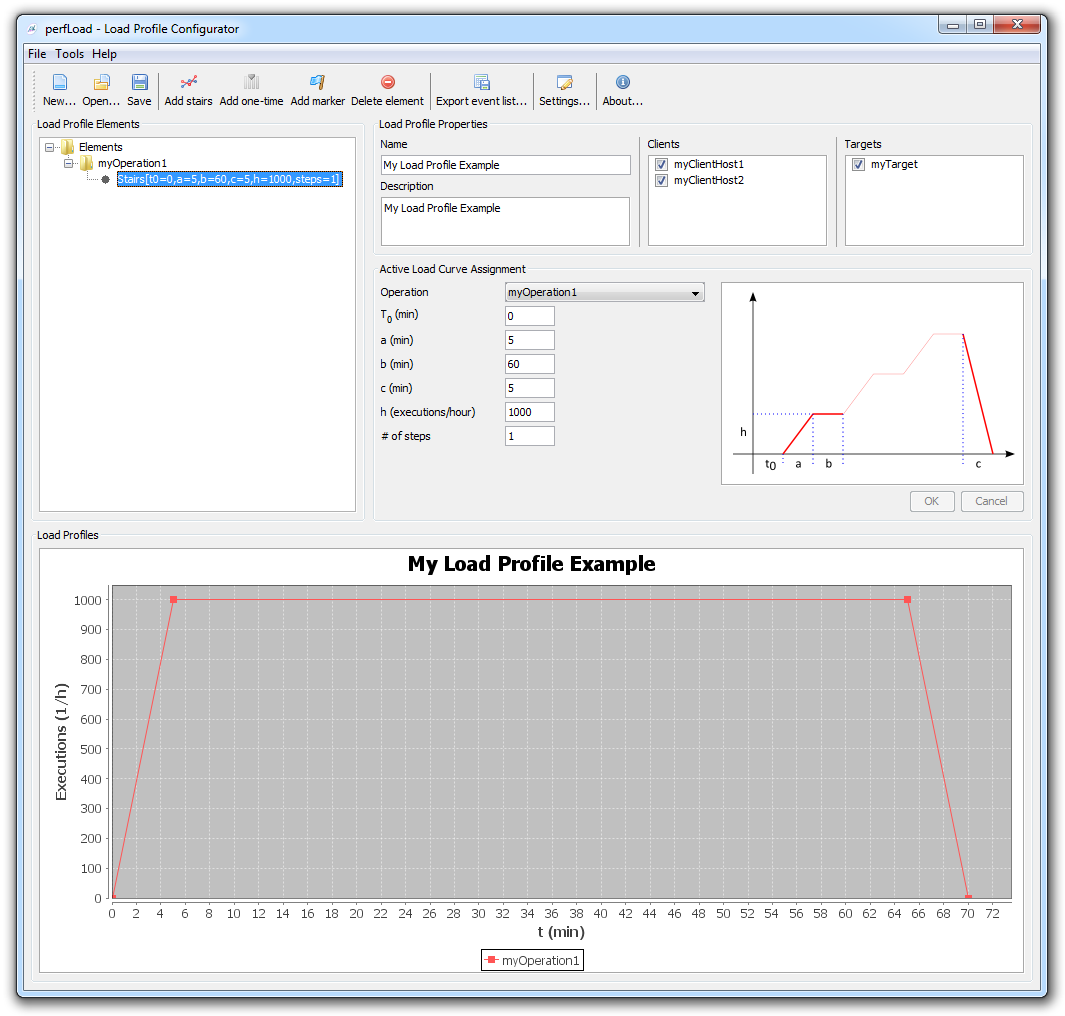Collapse the myOperation1 tree node
Viewport: 1065px width, 1016px height.
69,163
